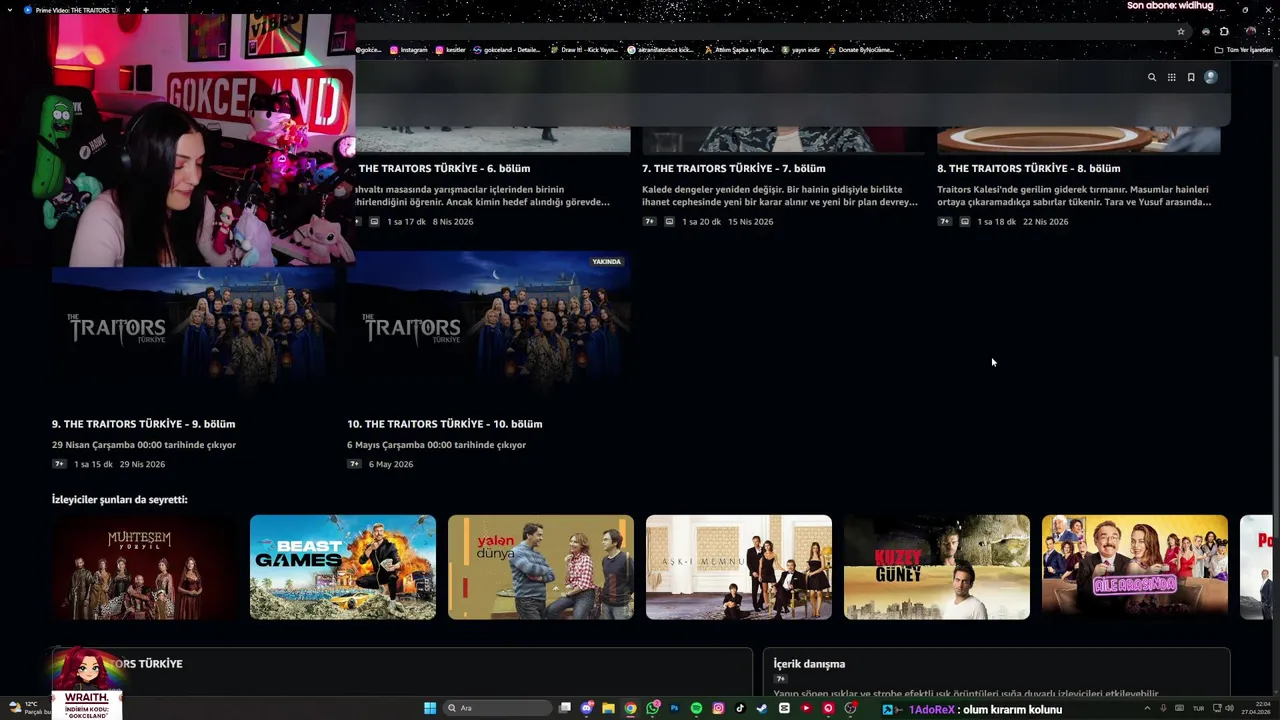Click the 7+ rating badge under episode 10
The image size is (1280, 720).
tap(354, 464)
